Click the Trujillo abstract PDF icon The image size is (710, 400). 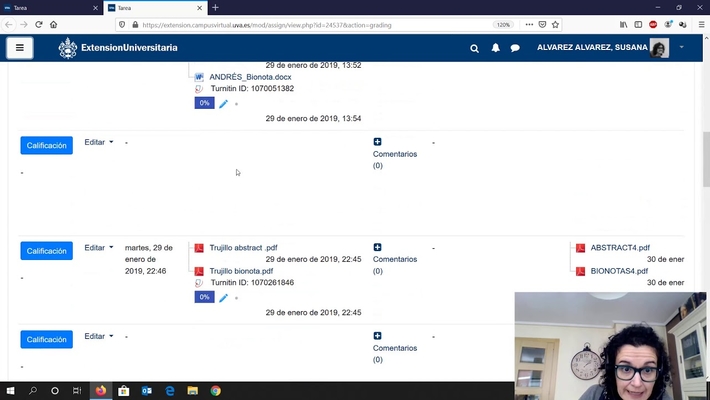(x=199, y=248)
